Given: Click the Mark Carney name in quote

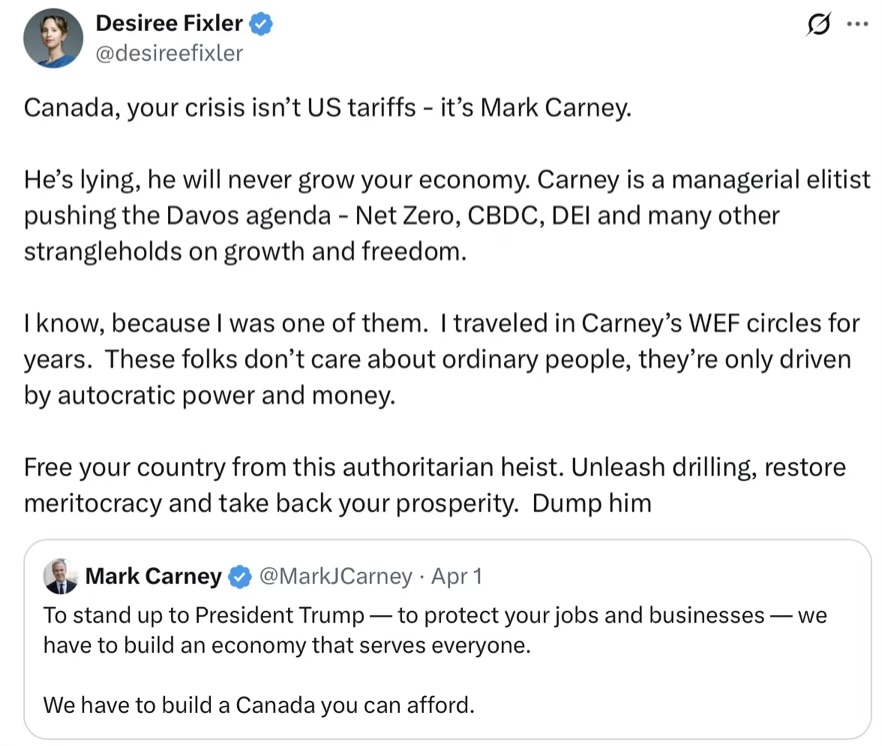Looking at the screenshot, I should [153, 576].
